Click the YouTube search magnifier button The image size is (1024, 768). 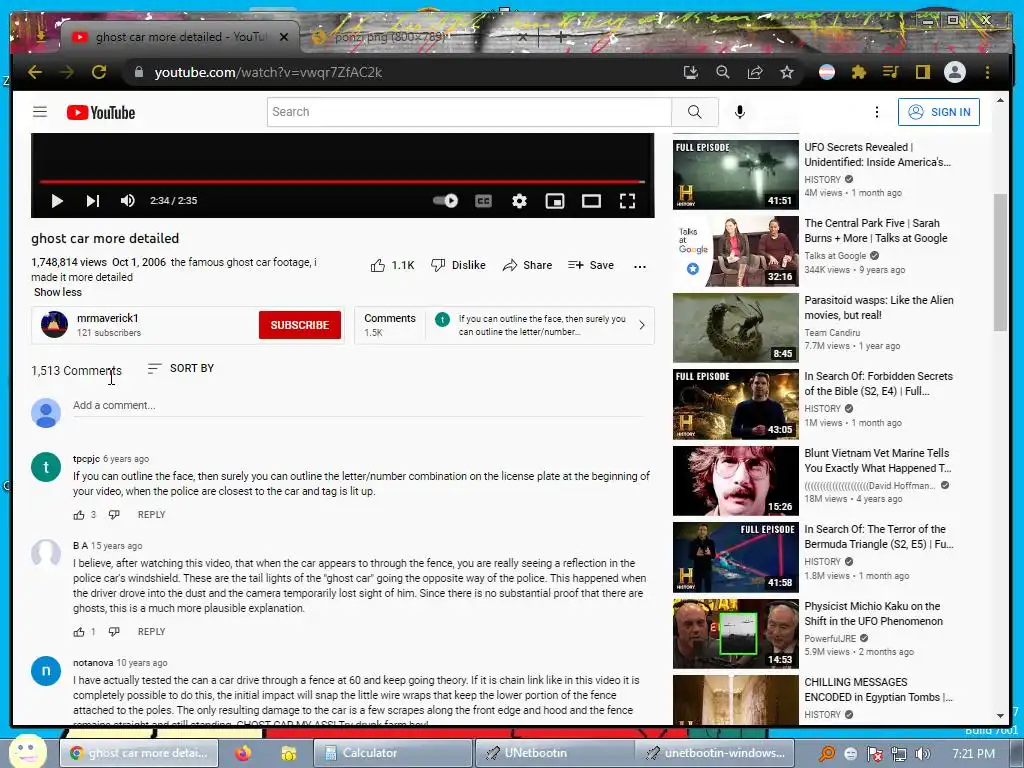point(695,112)
